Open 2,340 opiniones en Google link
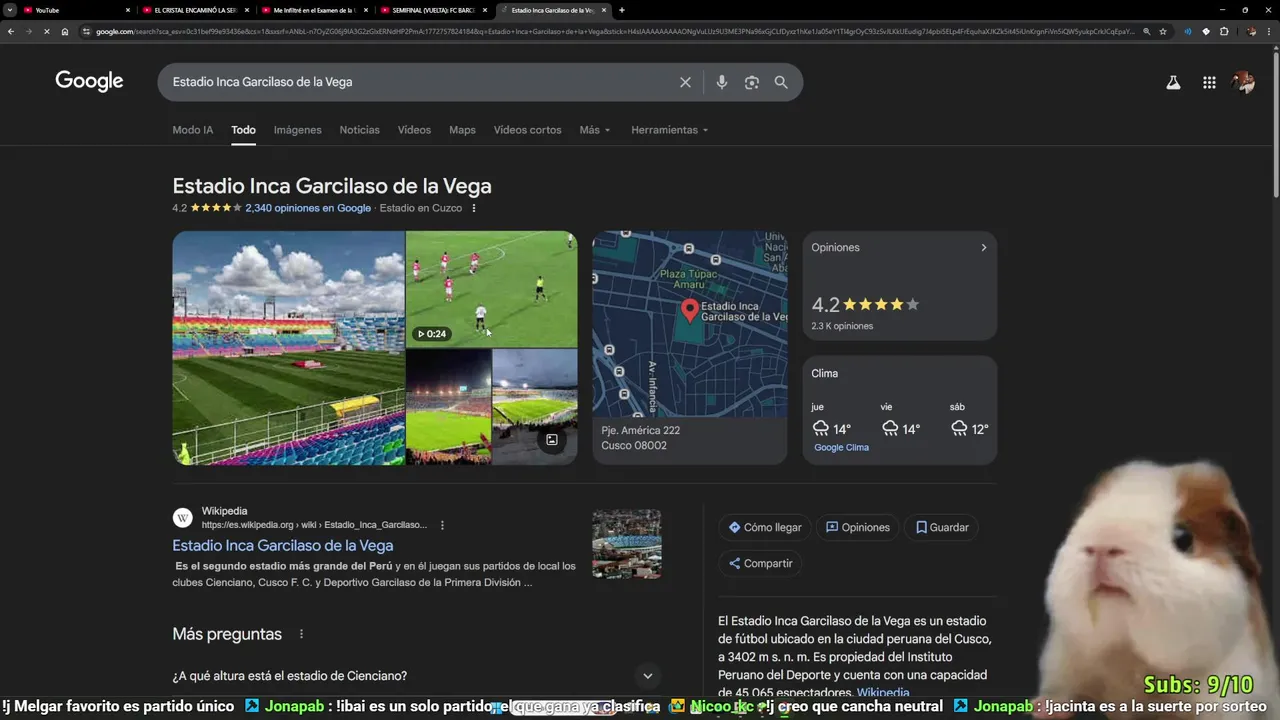1280x720 pixels. pyautogui.click(x=308, y=208)
